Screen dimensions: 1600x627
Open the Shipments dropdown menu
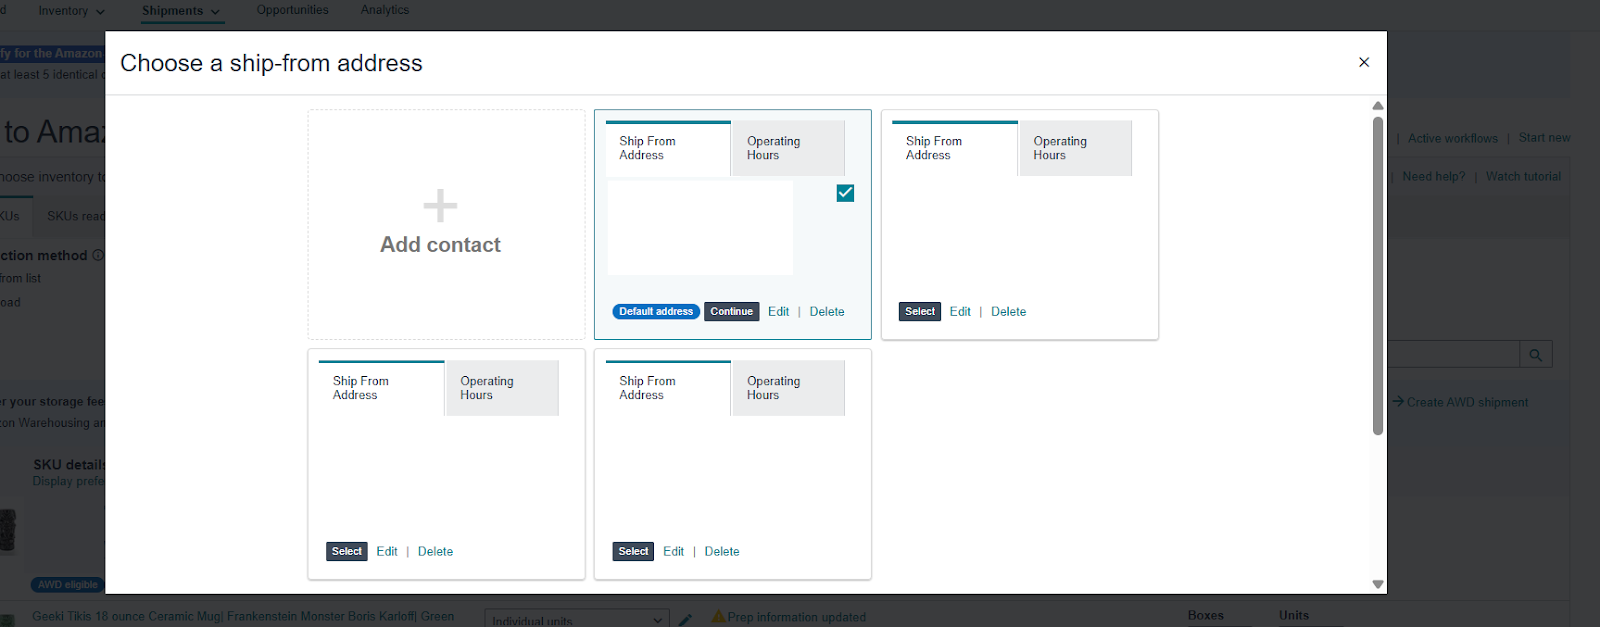[180, 11]
